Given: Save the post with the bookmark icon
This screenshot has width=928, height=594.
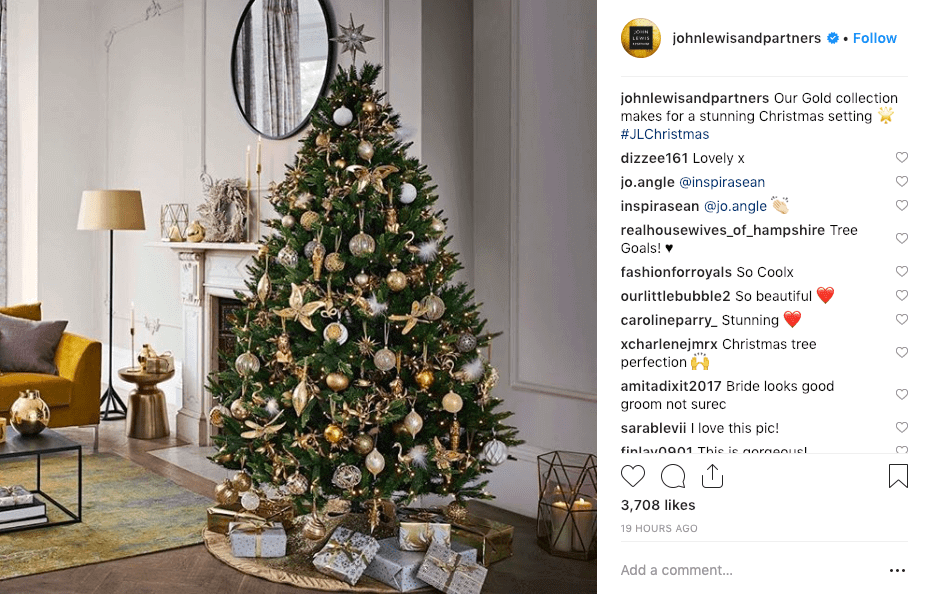Looking at the screenshot, I should tap(898, 476).
